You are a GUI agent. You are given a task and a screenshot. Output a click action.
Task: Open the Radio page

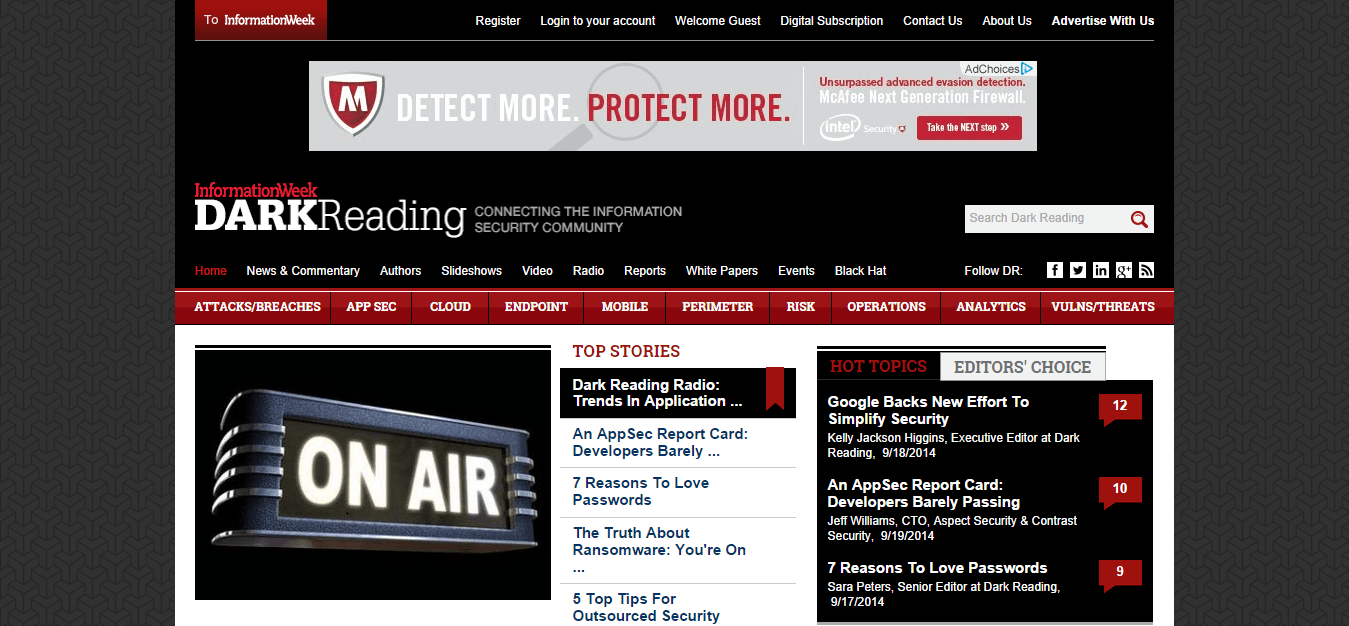coord(588,271)
